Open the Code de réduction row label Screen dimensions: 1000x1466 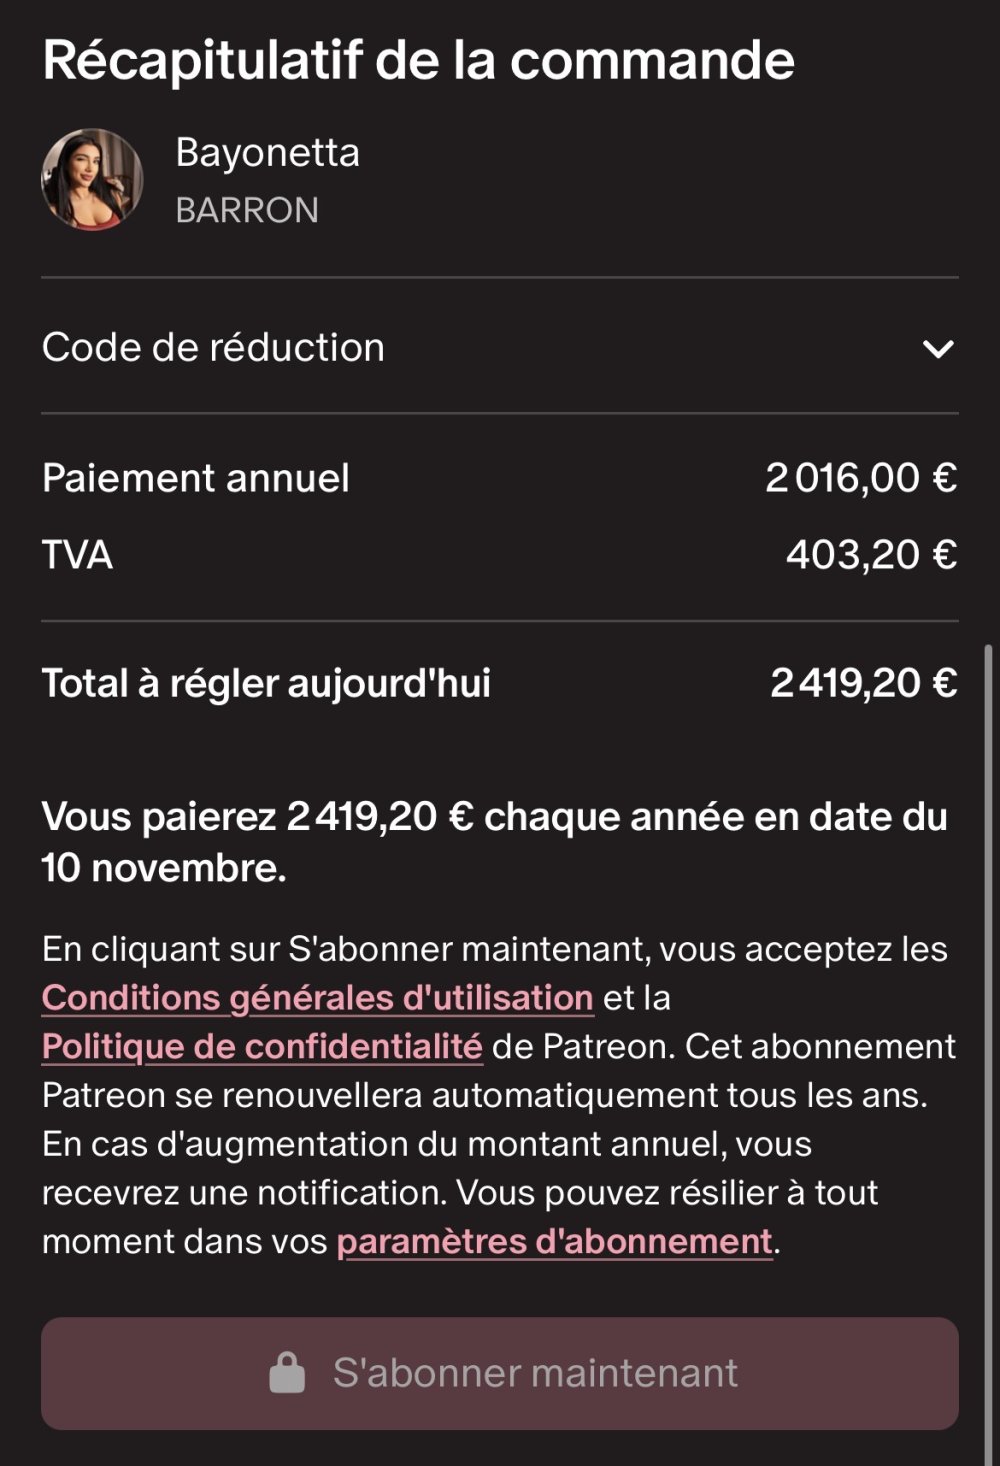pyautogui.click(x=213, y=348)
